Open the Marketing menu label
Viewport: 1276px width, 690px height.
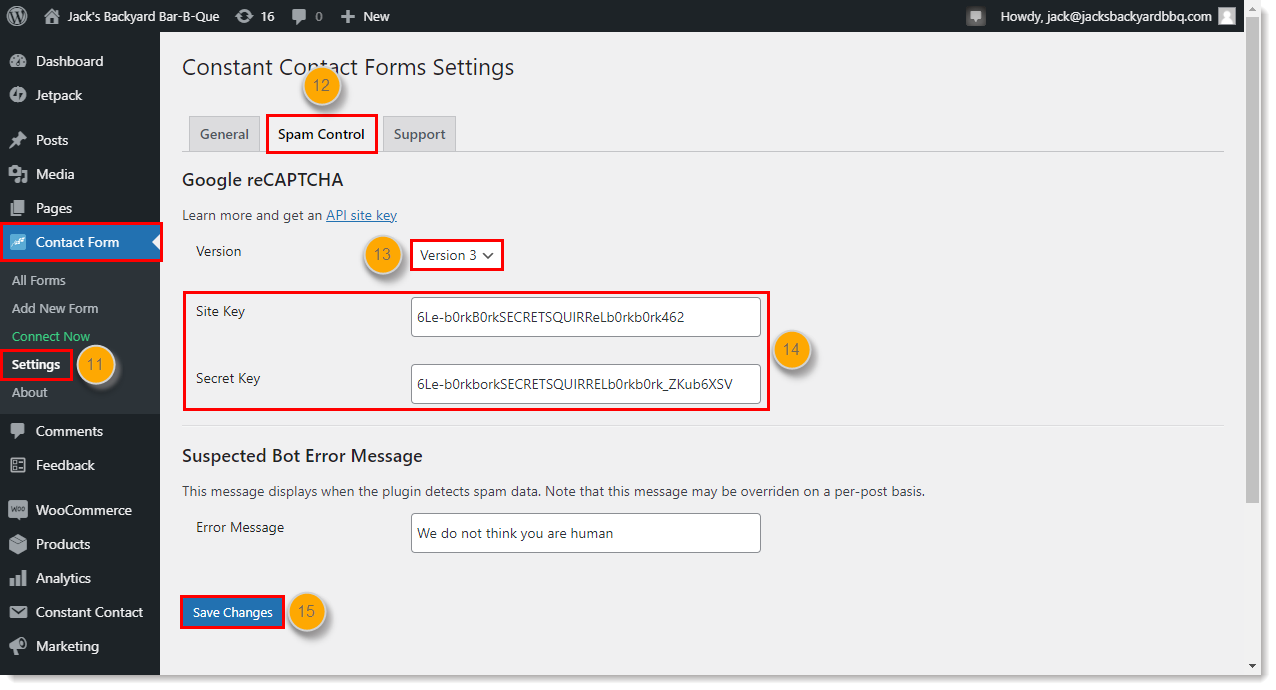click(67, 646)
